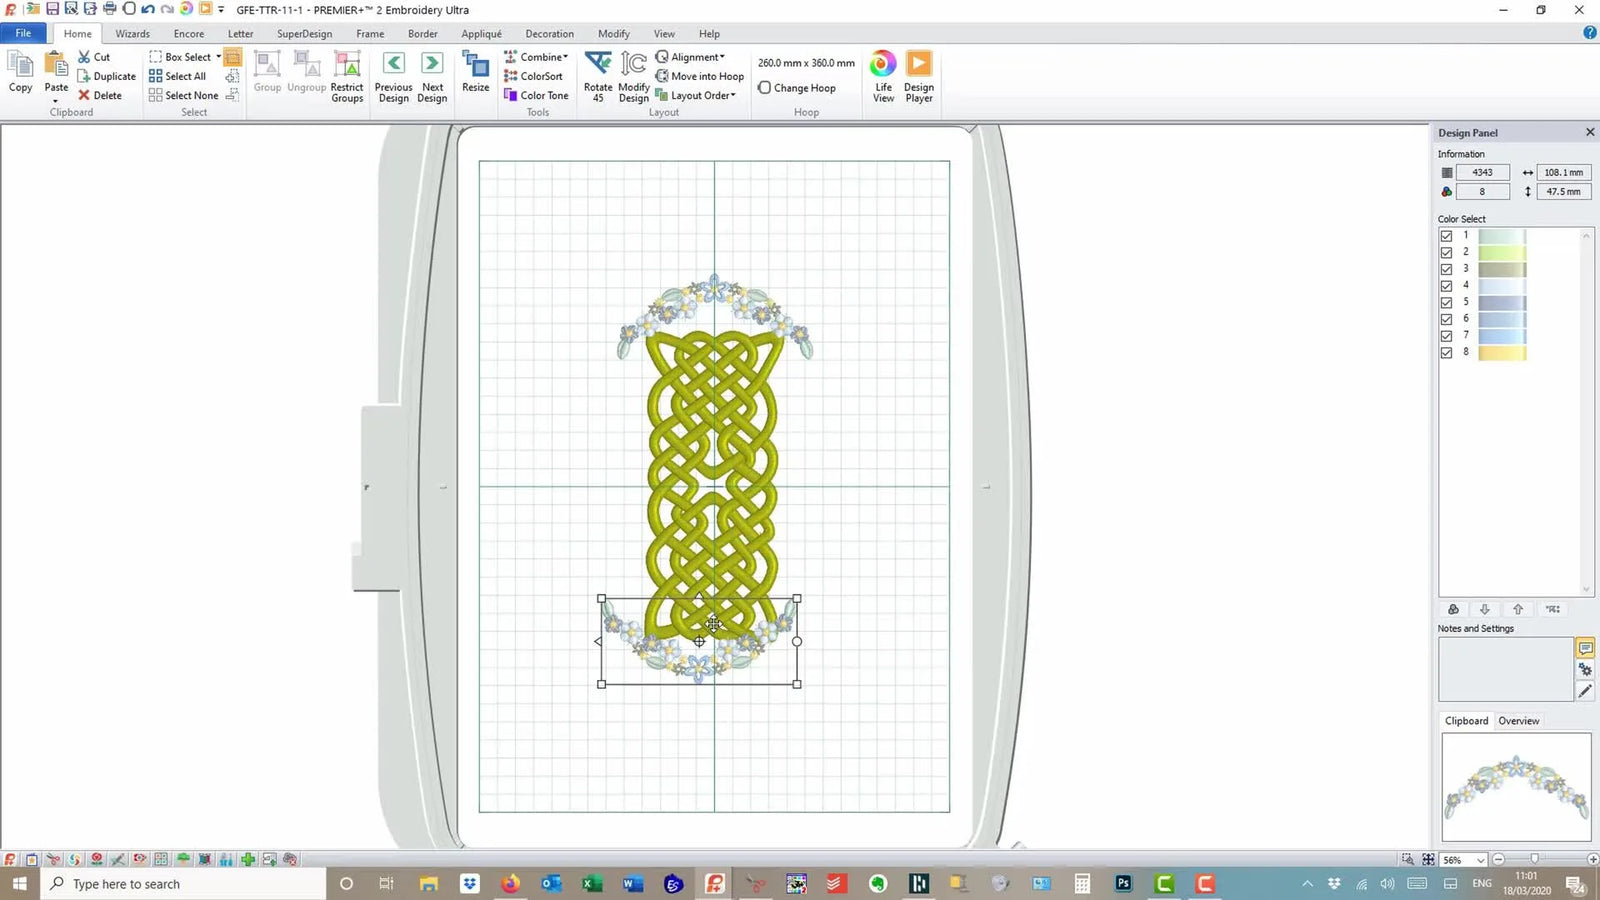
Task: Toggle color 3 visibility in Color Select
Action: coord(1447,268)
